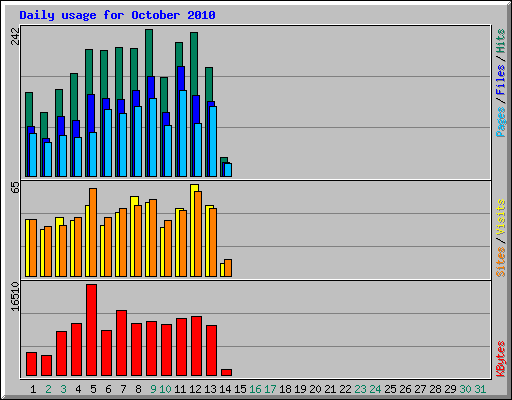
Task: Click day label '17' on the x-axis
Action: pos(270,389)
